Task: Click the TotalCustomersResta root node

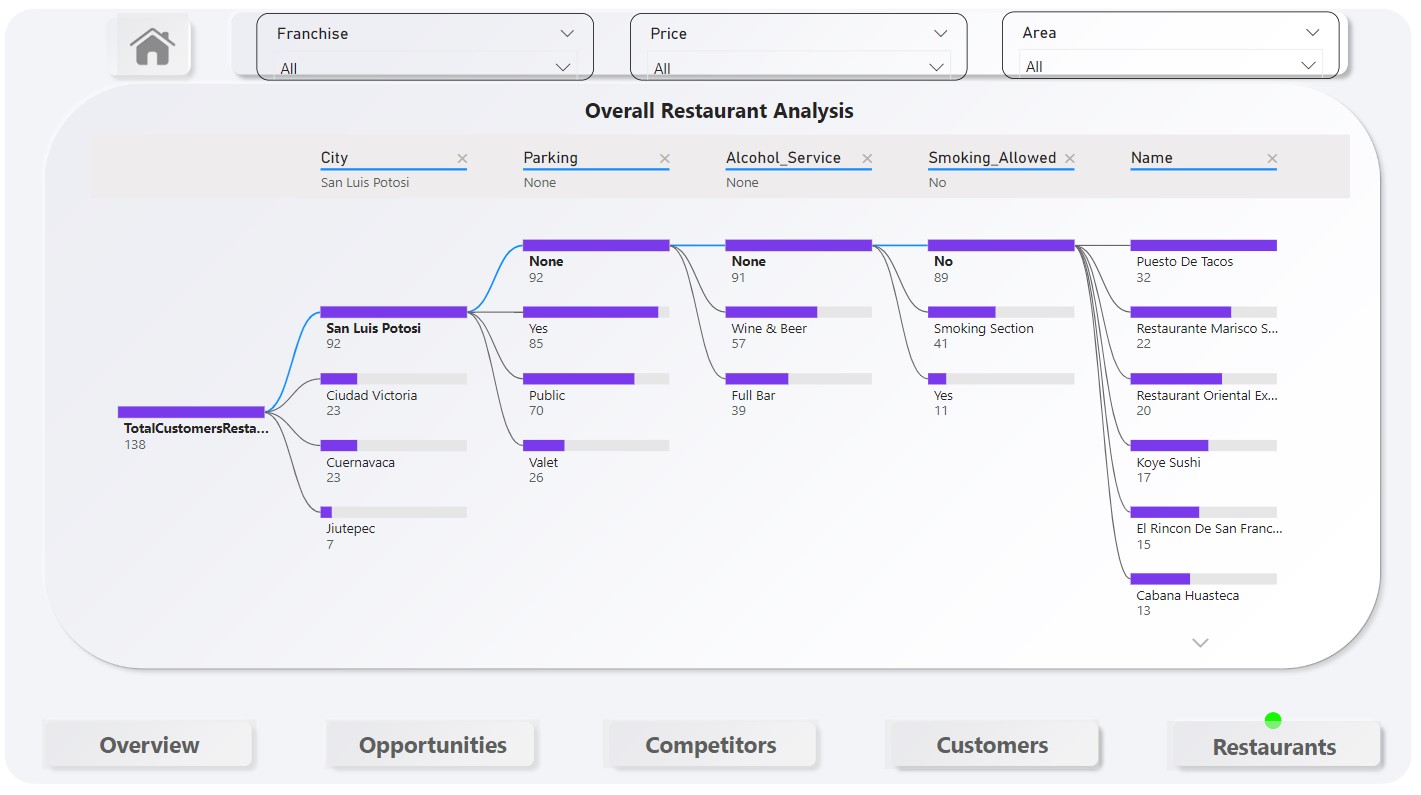Action: (x=190, y=411)
